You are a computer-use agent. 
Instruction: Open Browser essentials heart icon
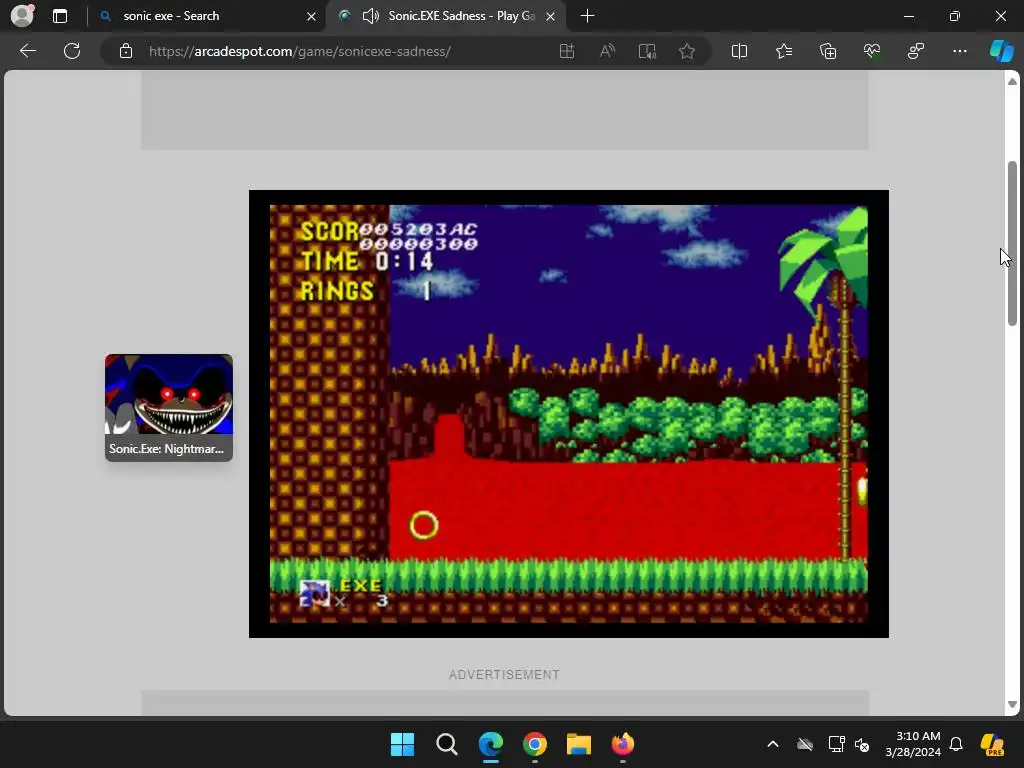click(x=872, y=51)
